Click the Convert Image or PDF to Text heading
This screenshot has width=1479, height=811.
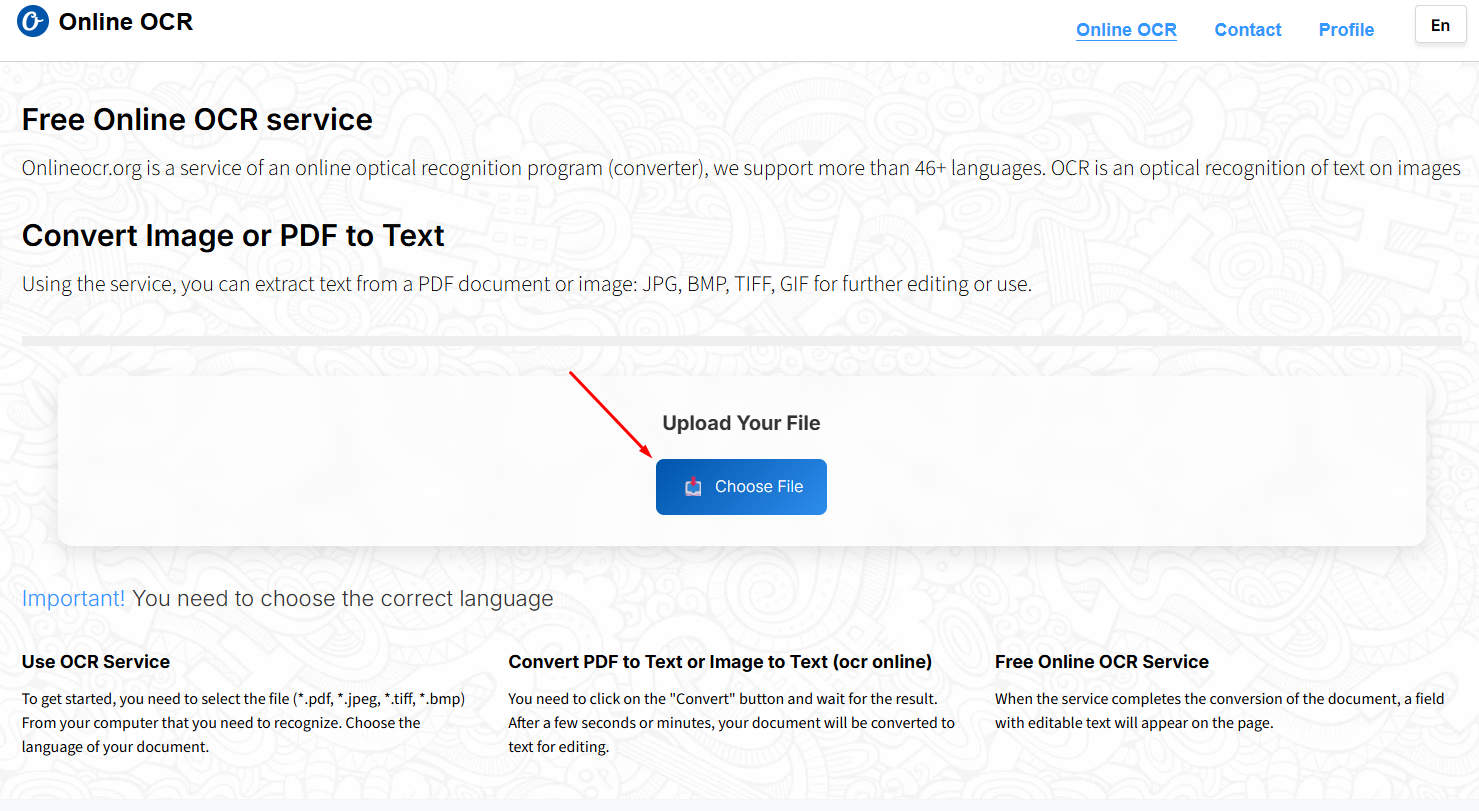[x=233, y=236]
